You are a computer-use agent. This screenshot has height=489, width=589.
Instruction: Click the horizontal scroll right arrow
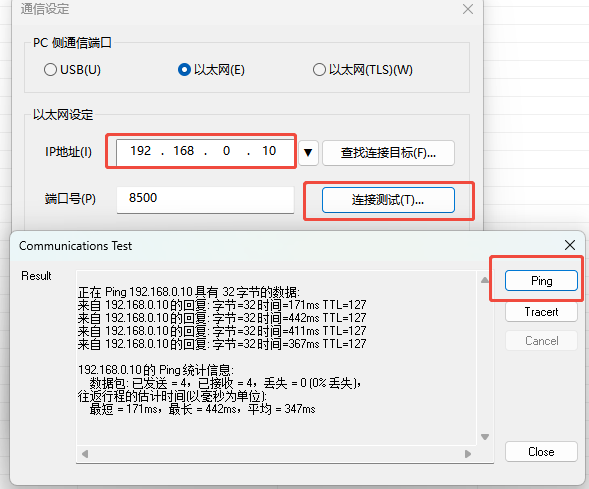(468, 454)
